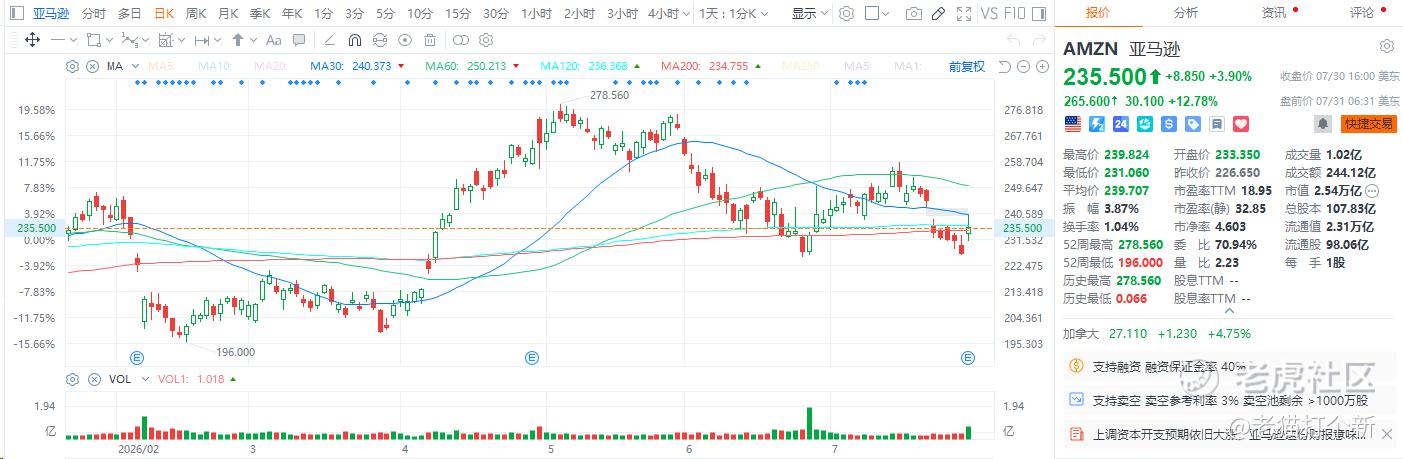Set a price alert with bell icon
The height and width of the screenshot is (459, 1403).
(x=1323, y=124)
